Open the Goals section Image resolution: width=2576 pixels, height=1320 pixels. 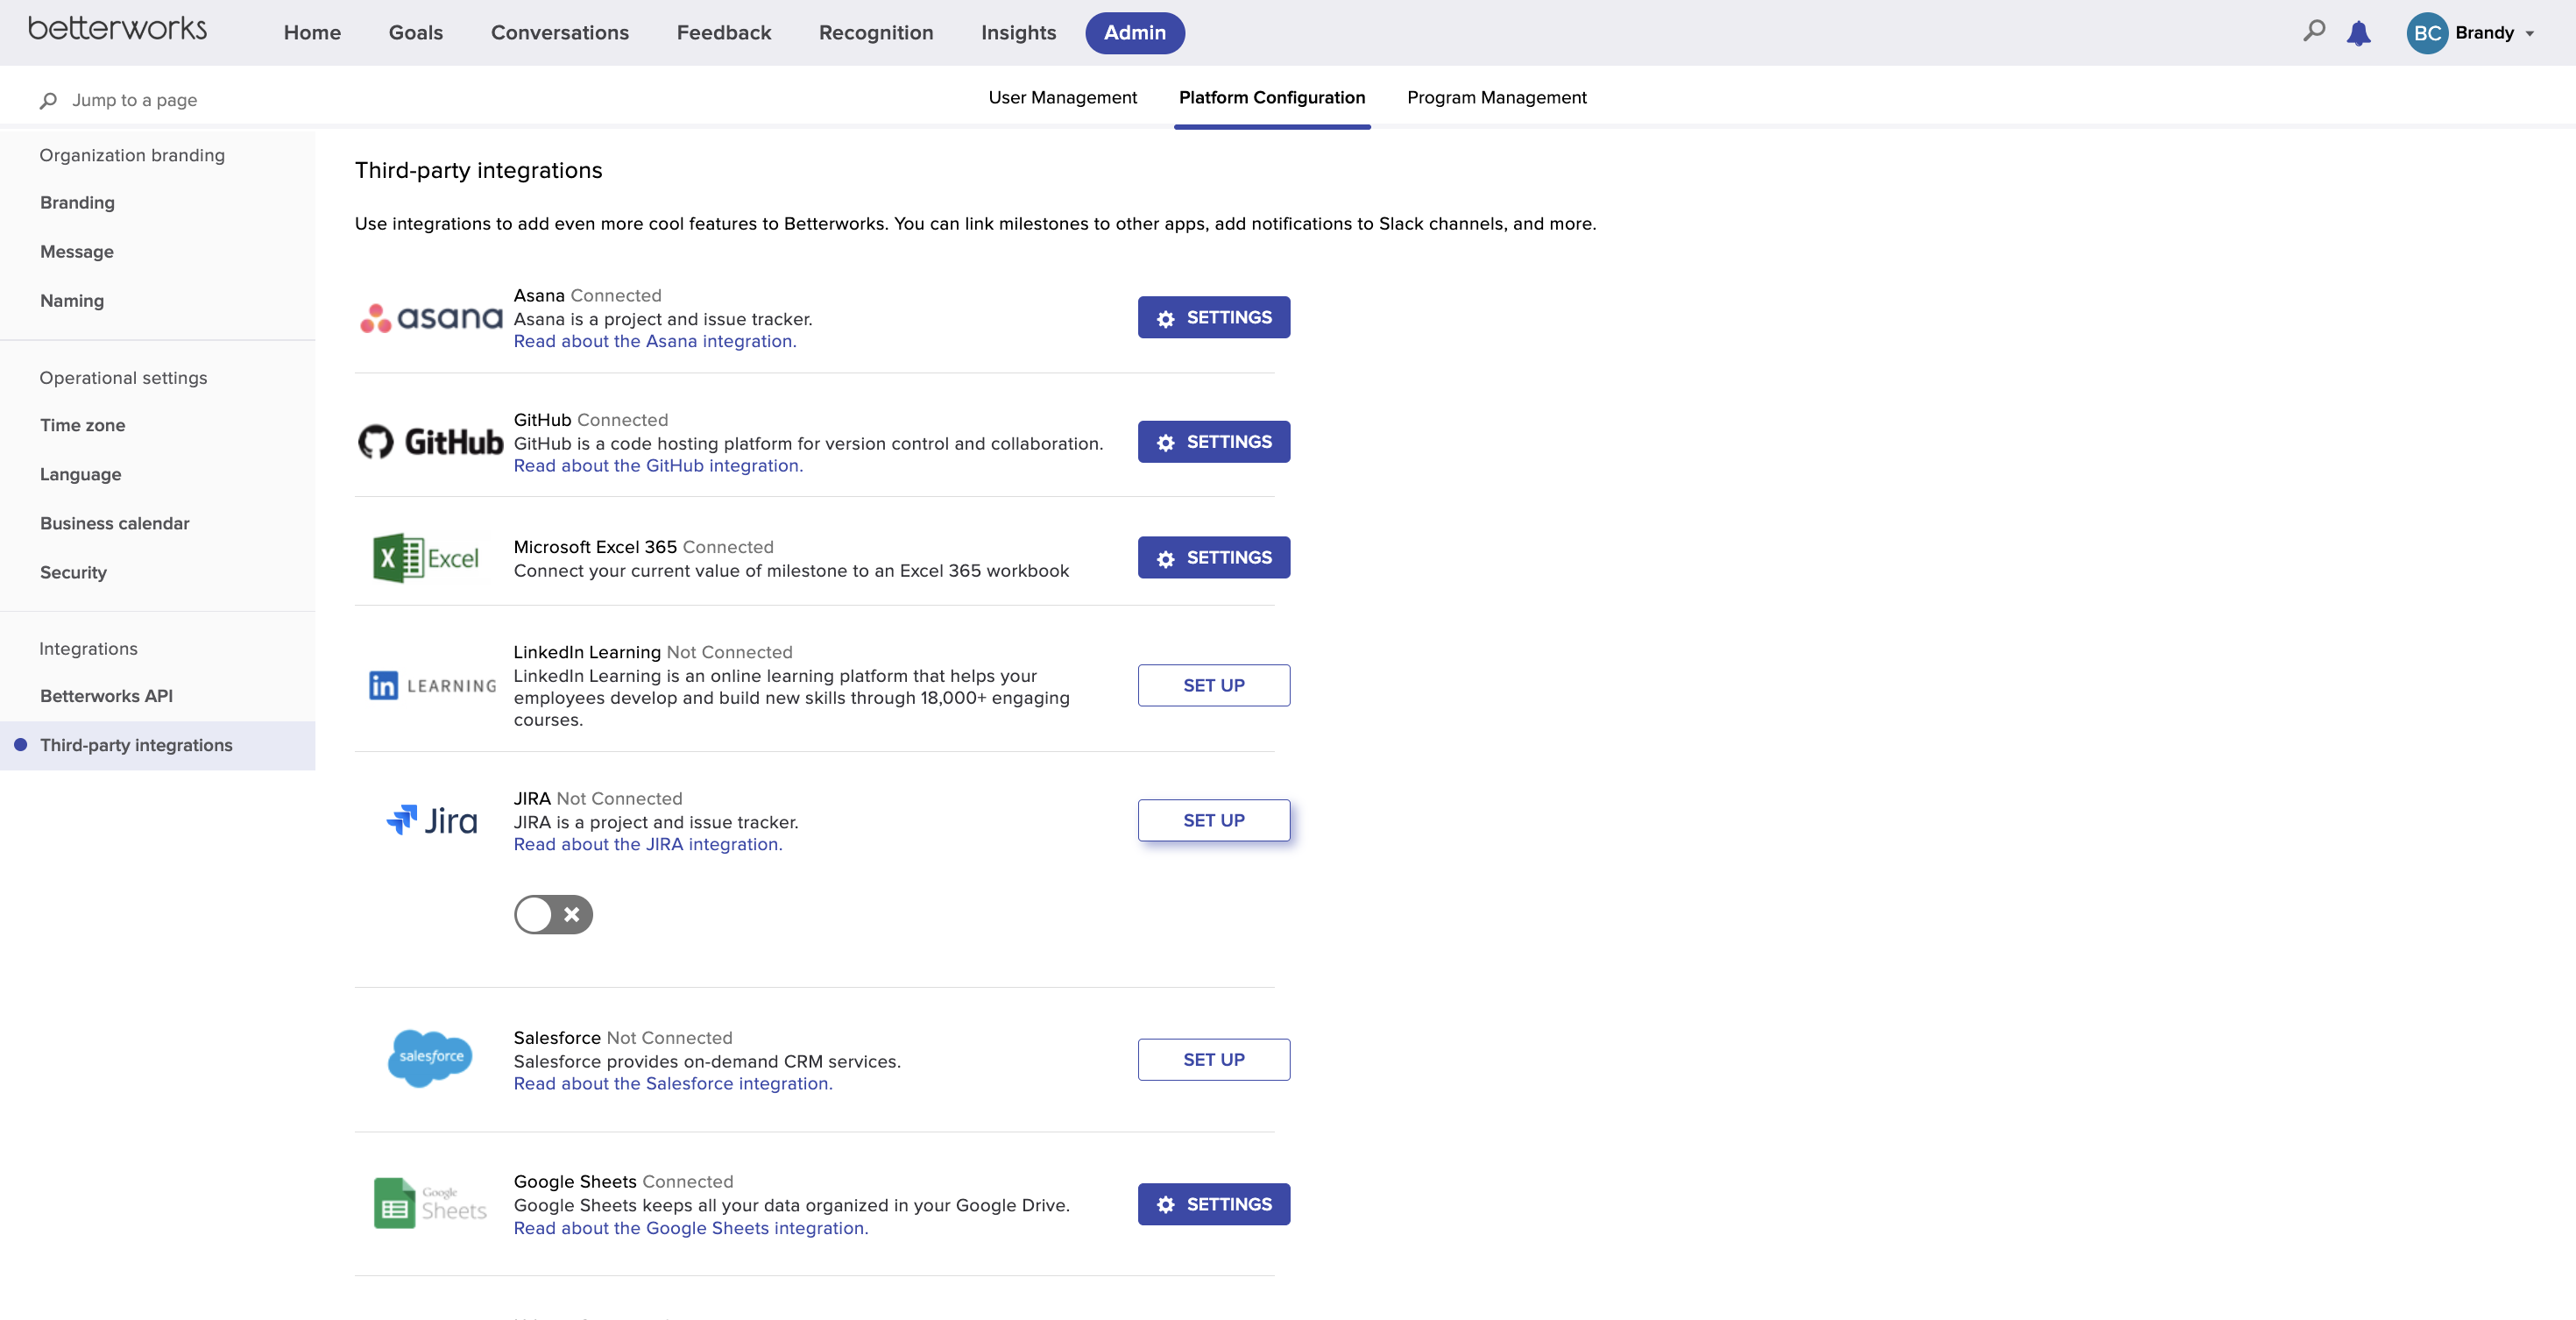click(x=416, y=32)
